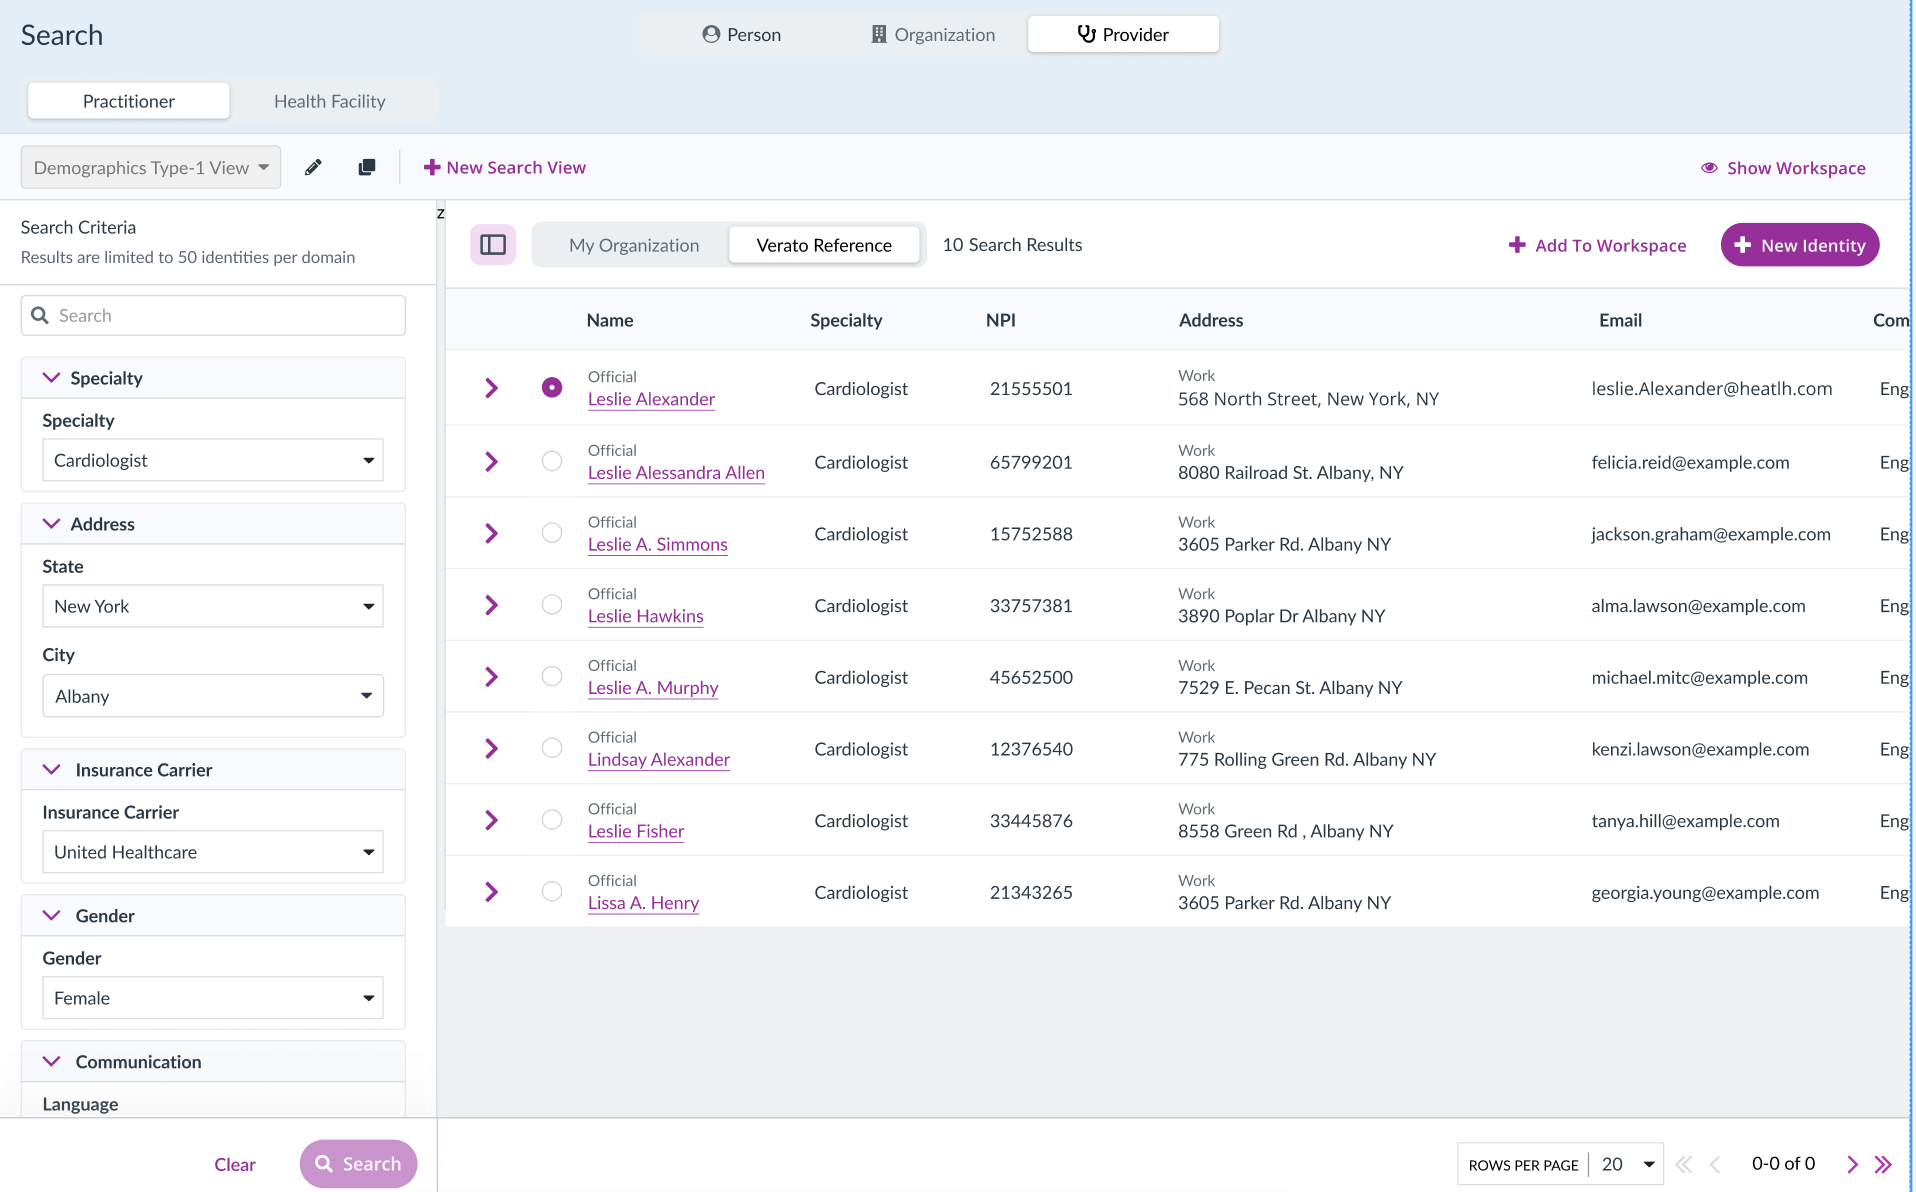Click the pencil edit view icon

coord(313,167)
